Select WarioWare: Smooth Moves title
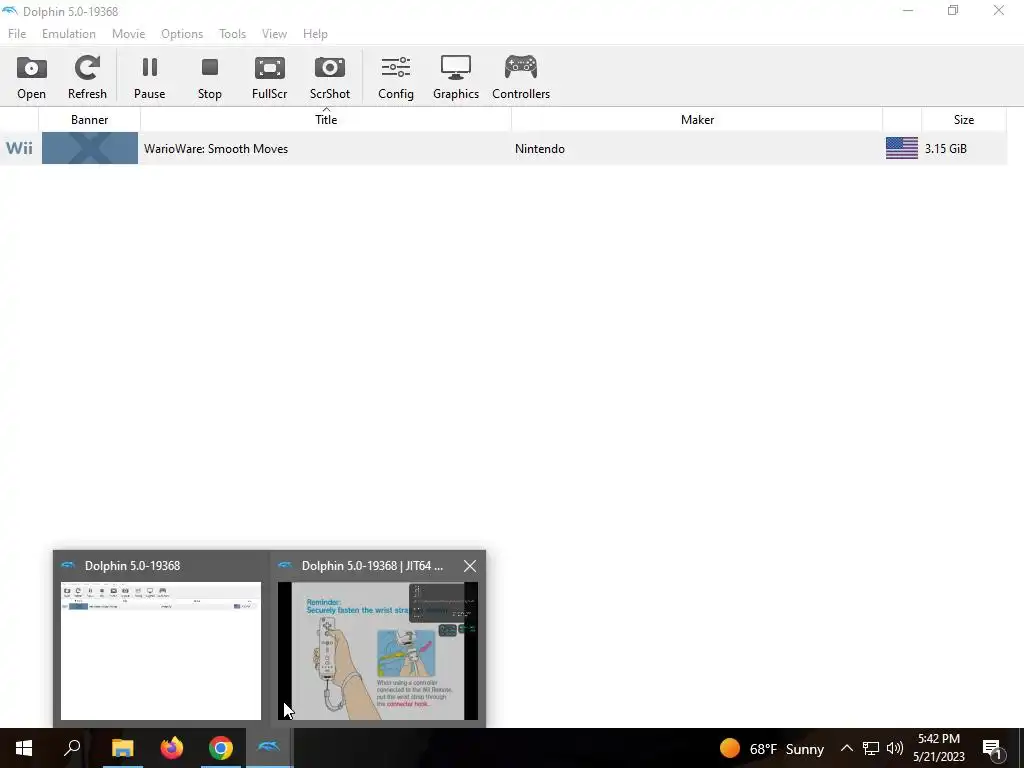Screen dimensions: 1024x768 click(x=216, y=149)
